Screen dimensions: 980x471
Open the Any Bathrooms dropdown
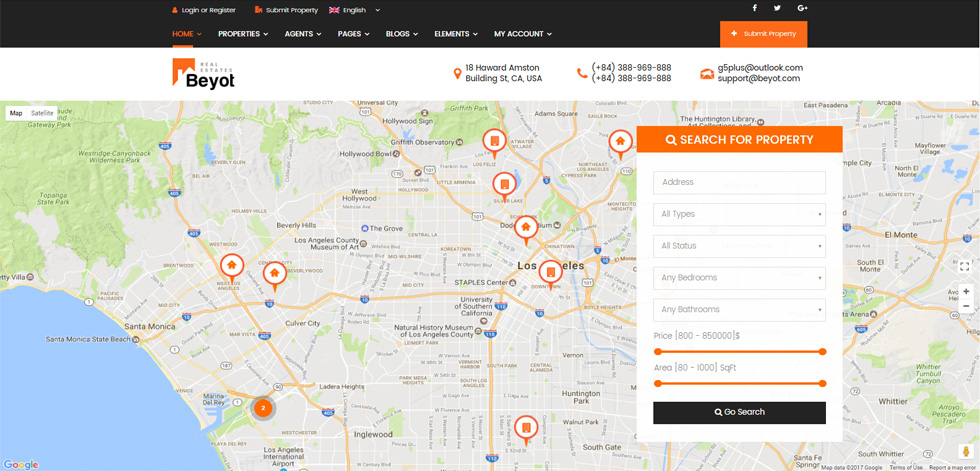click(x=739, y=310)
